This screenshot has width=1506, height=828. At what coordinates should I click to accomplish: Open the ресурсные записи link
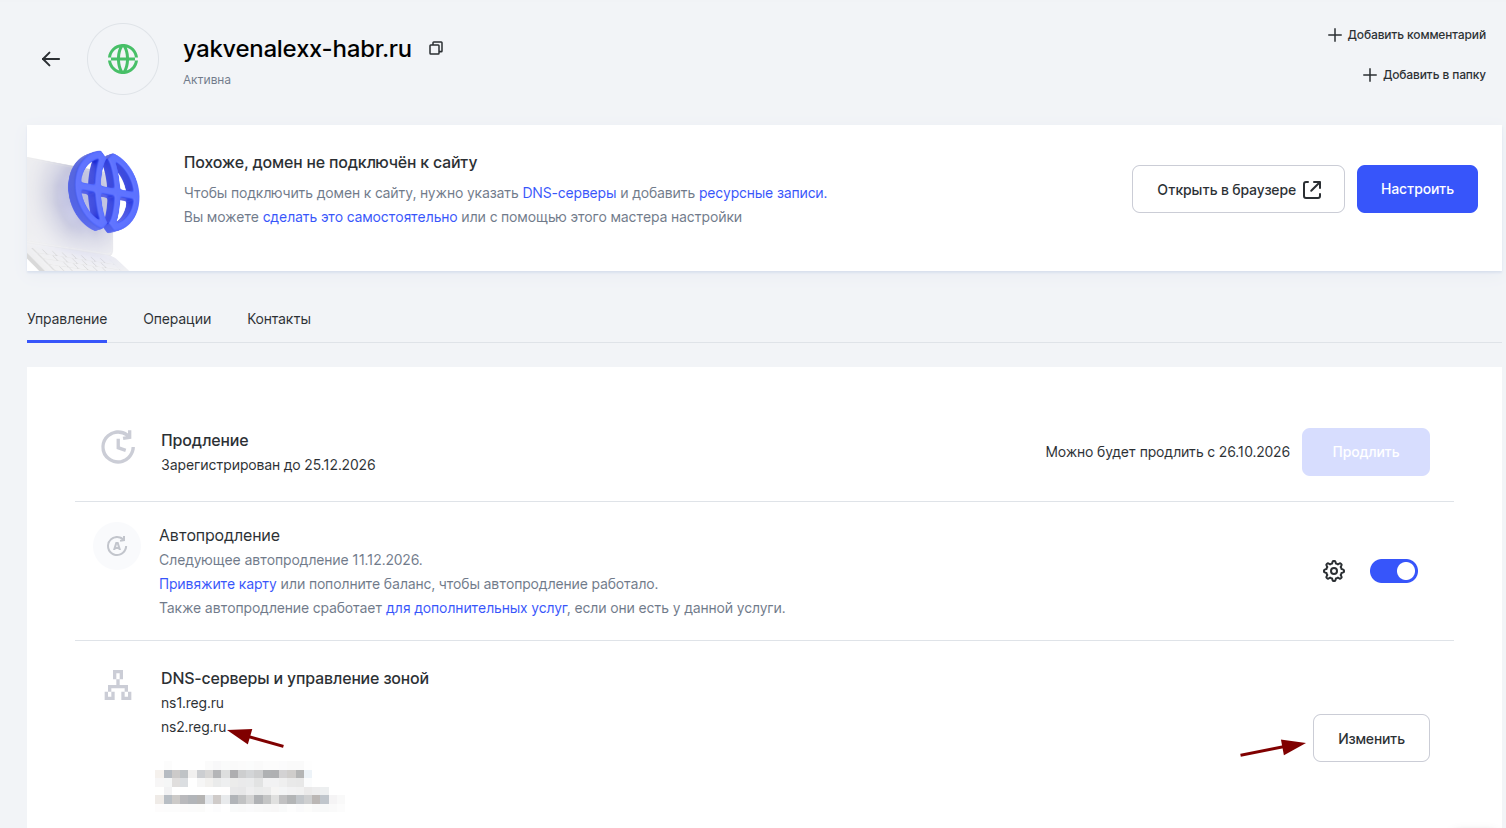coord(762,193)
